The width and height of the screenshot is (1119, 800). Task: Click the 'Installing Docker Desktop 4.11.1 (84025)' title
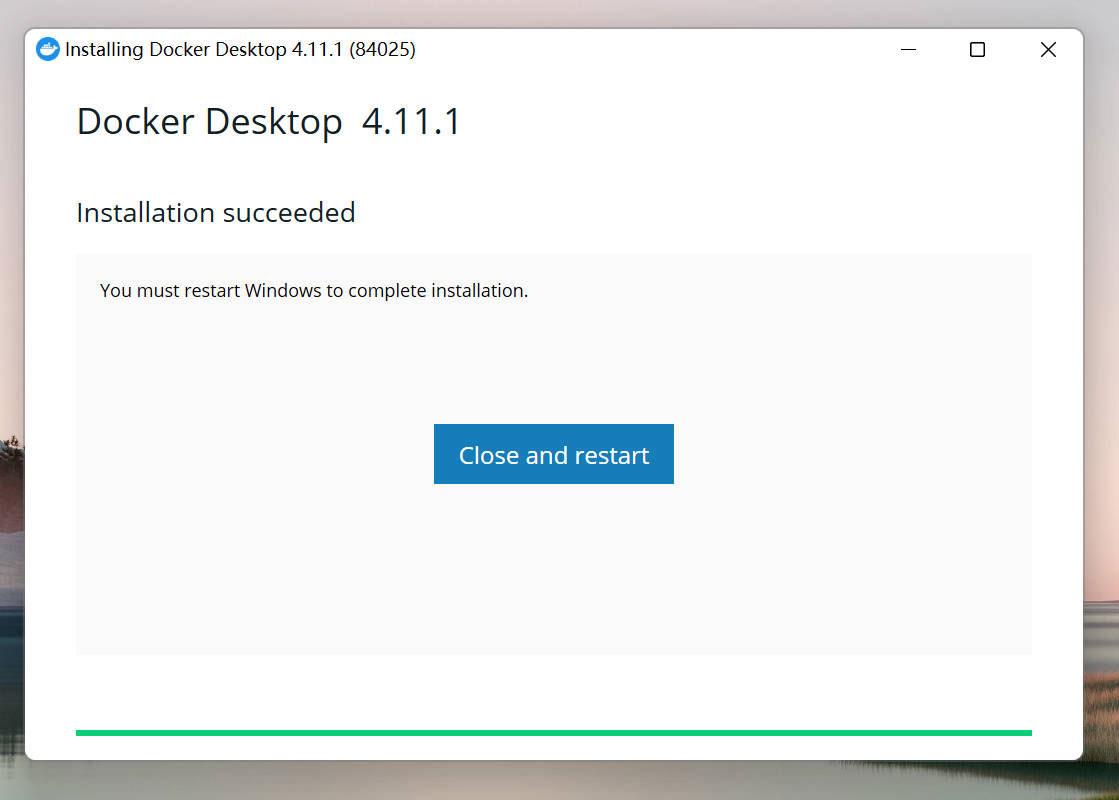(240, 49)
